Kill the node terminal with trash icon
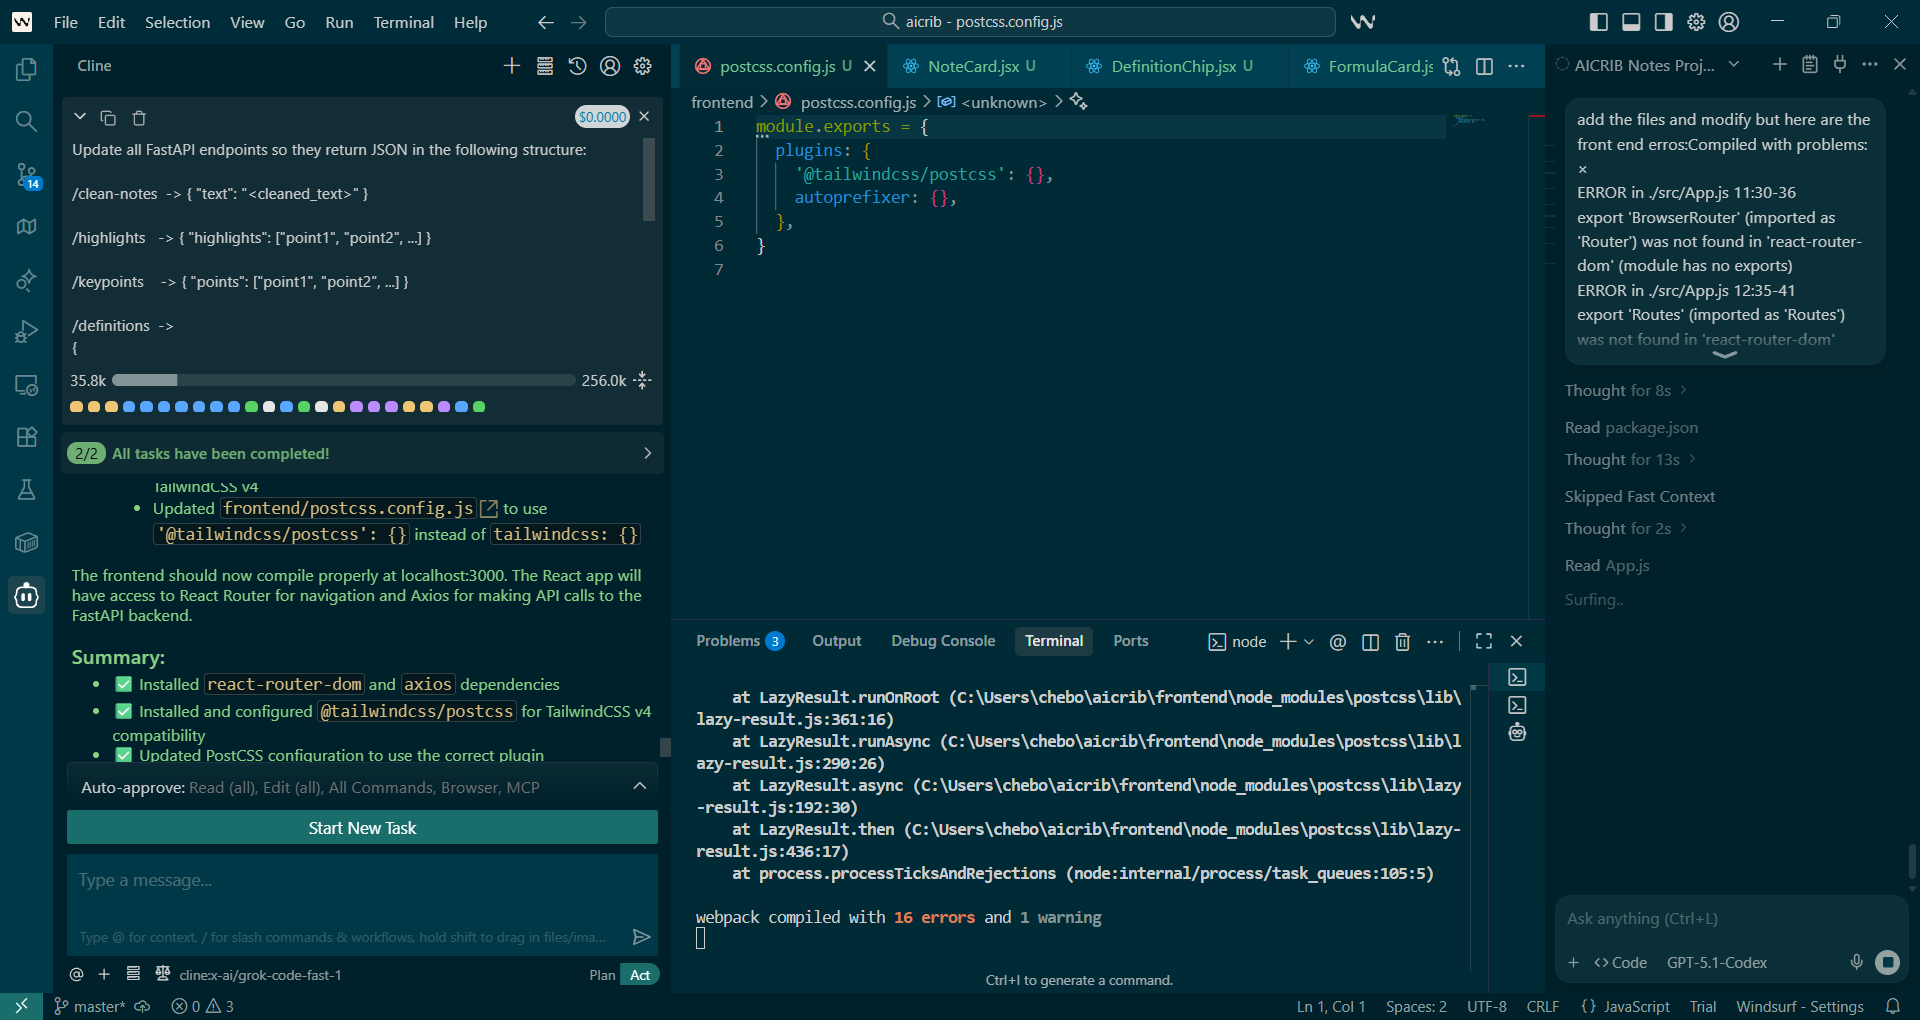This screenshot has height=1020, width=1920. click(x=1402, y=642)
